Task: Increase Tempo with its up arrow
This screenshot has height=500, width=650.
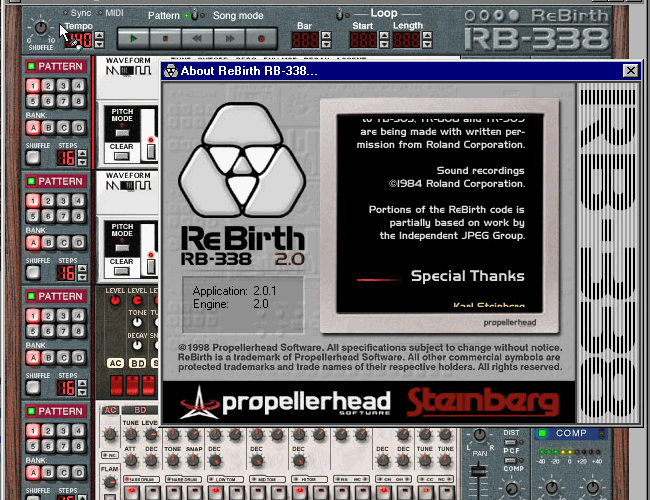Action: tap(99, 36)
